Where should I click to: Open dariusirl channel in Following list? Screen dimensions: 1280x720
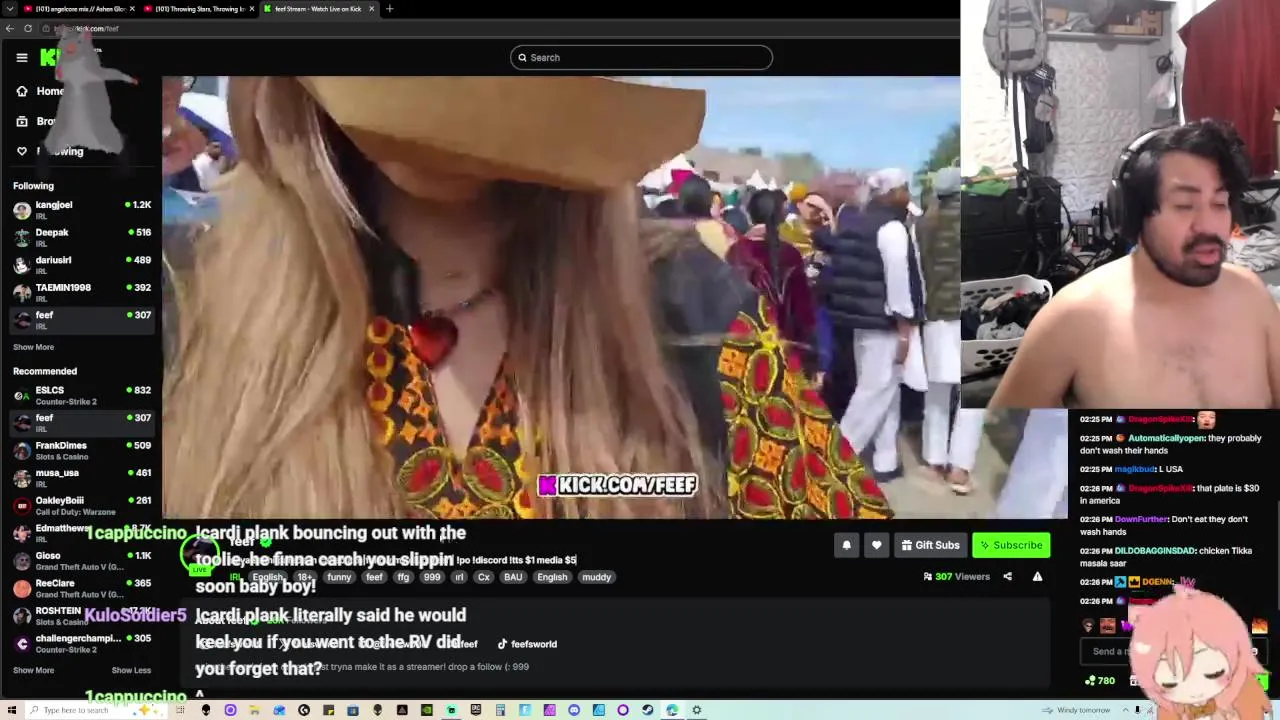82,264
